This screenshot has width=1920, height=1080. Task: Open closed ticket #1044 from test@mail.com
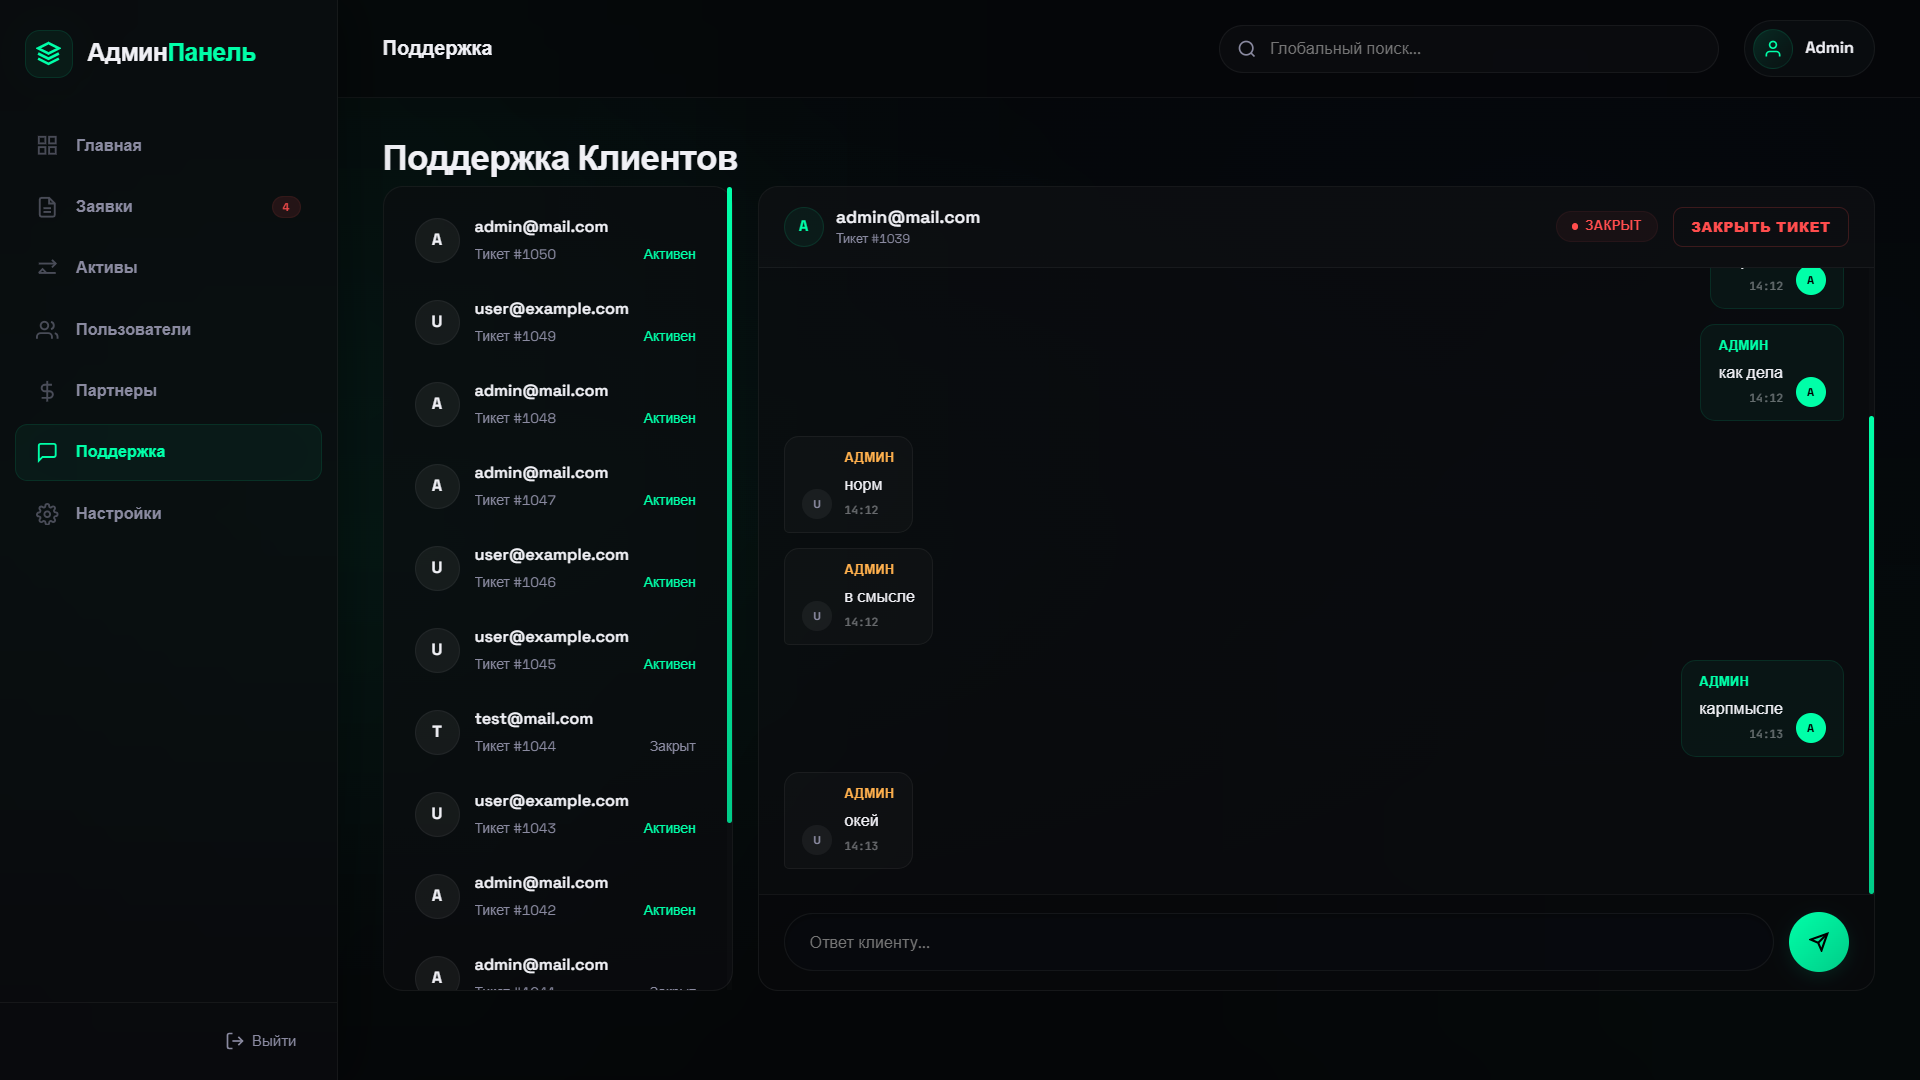pyautogui.click(x=555, y=732)
